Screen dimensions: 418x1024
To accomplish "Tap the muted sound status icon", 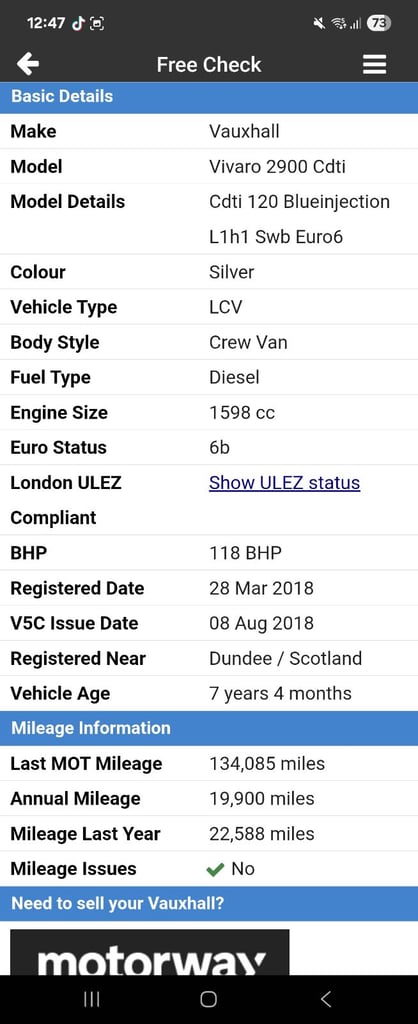I will point(319,24).
